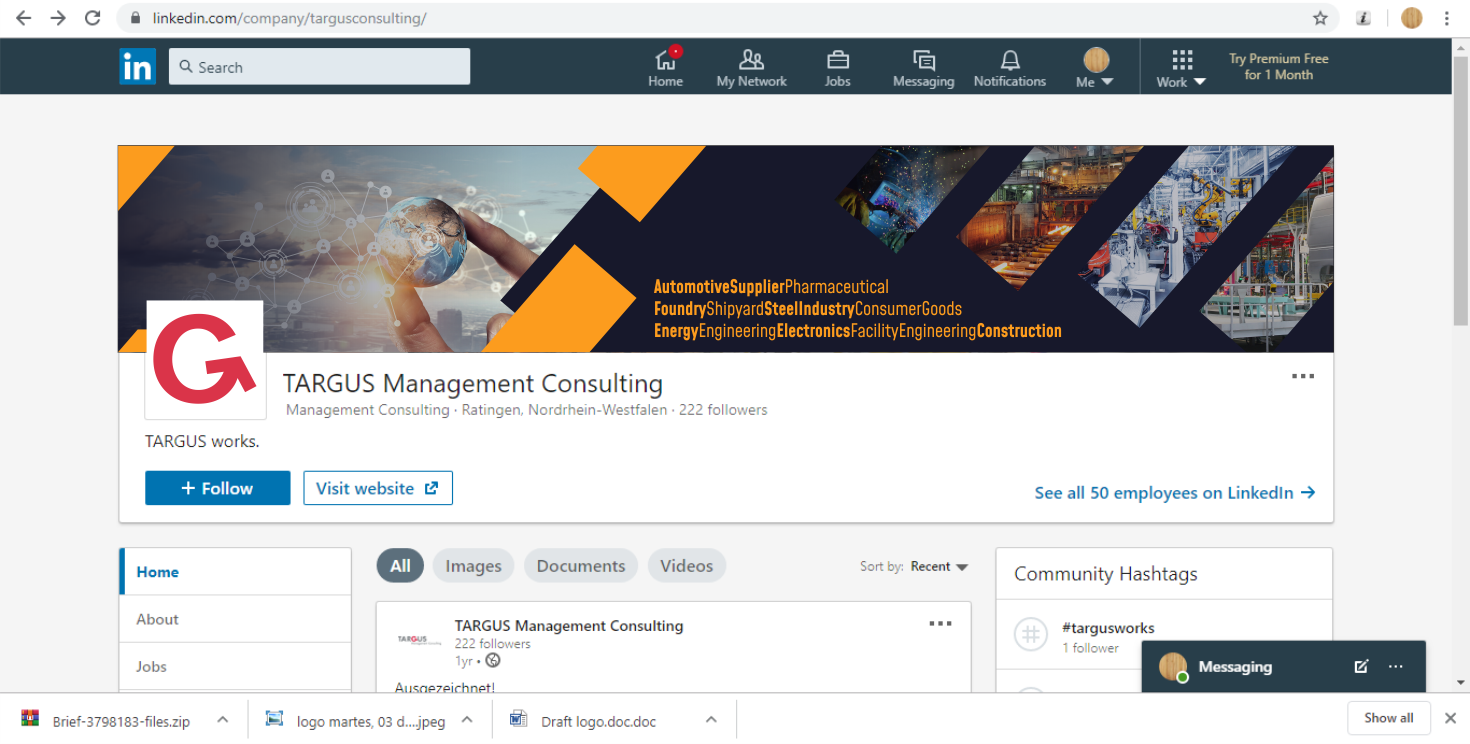Screen dimensions: 1470x744
Task: Open the #targusworks hashtag
Action: coord(1108,628)
